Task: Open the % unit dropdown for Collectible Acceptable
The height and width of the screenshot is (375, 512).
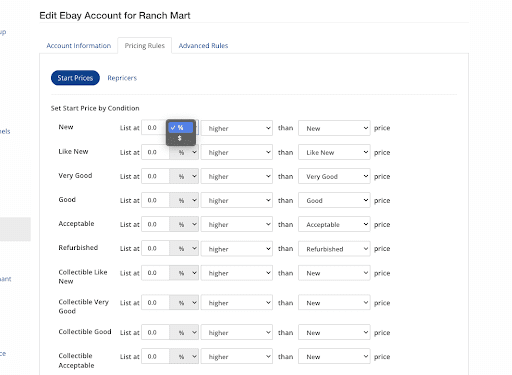Action: click(184, 356)
